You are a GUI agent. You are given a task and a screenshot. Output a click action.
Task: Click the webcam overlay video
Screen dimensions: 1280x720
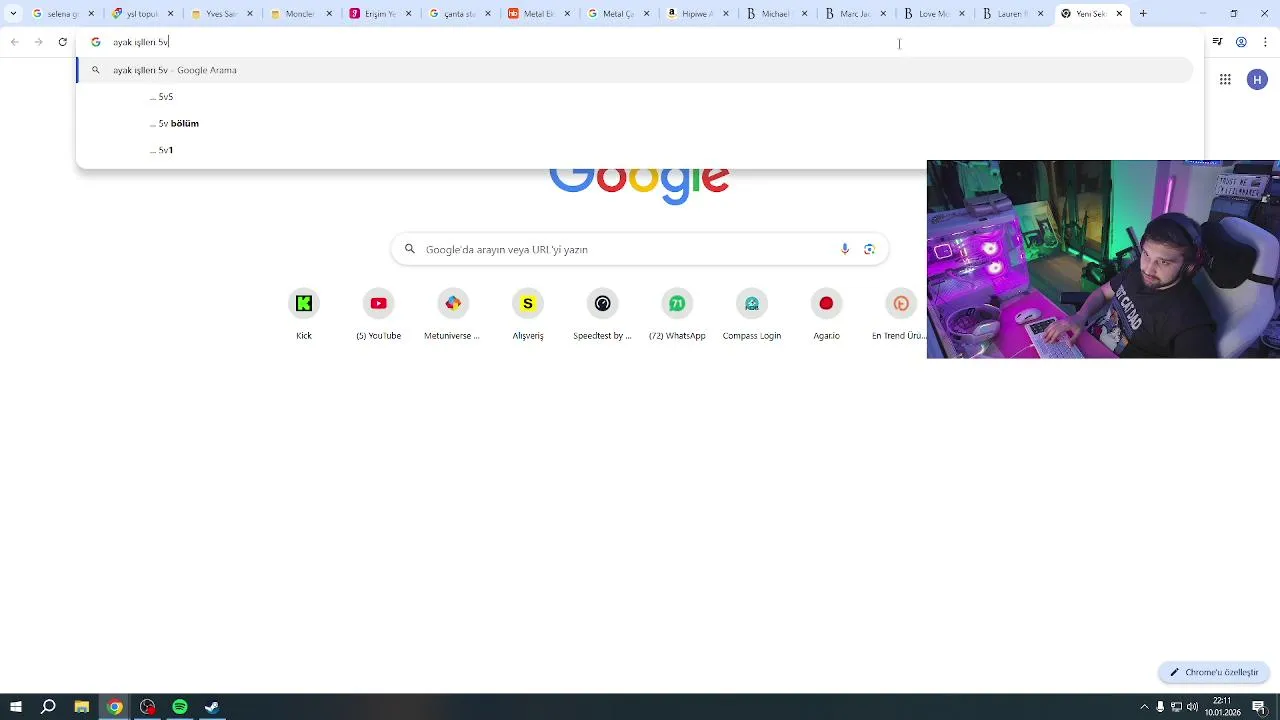1103,259
